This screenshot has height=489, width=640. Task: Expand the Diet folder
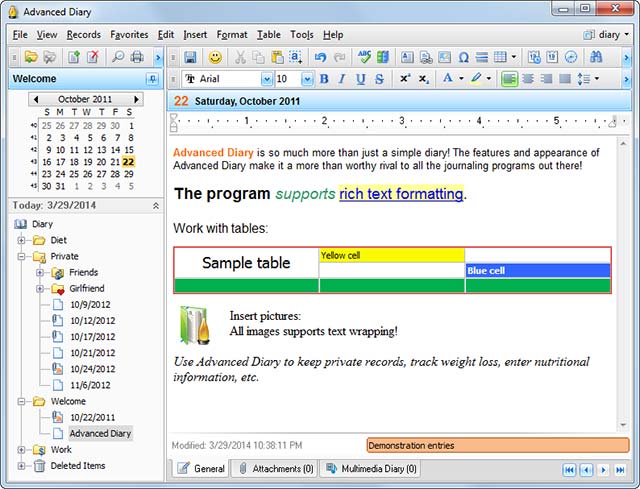point(21,240)
